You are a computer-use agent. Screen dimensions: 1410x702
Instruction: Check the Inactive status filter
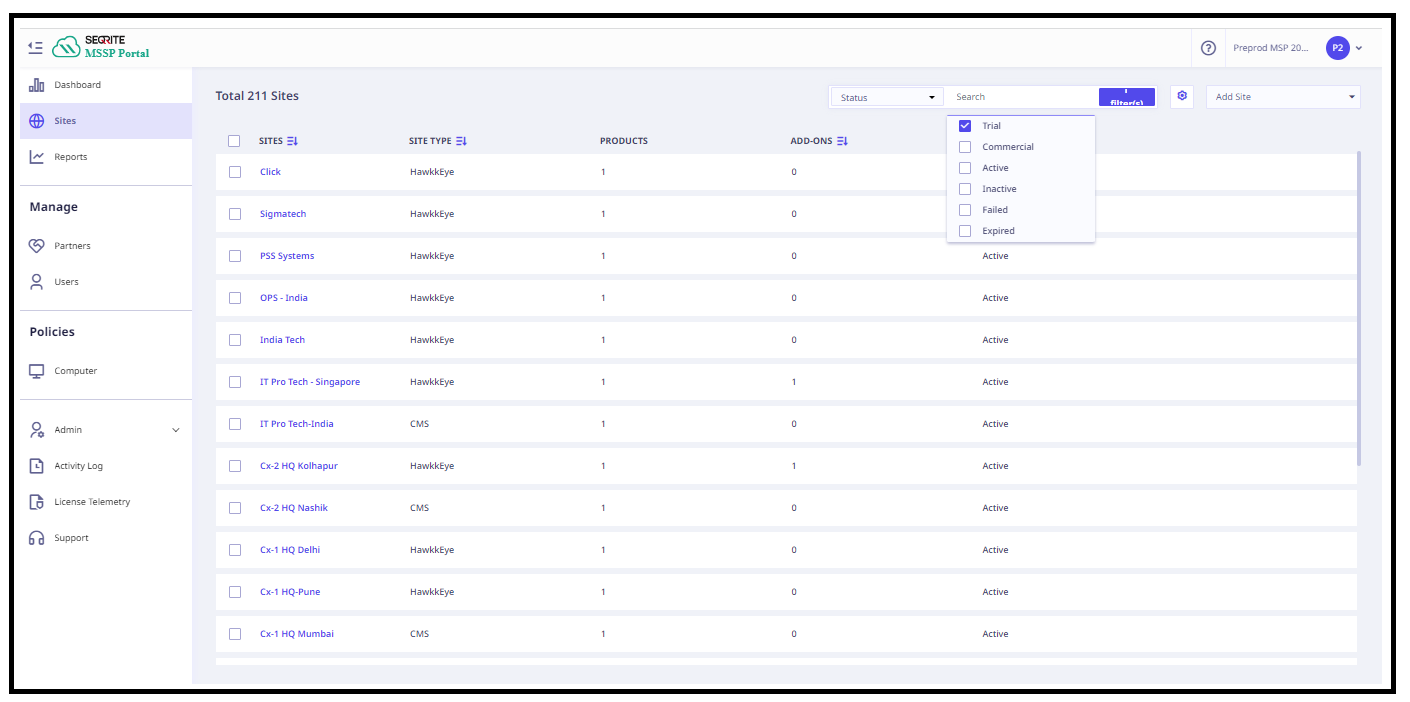965,189
